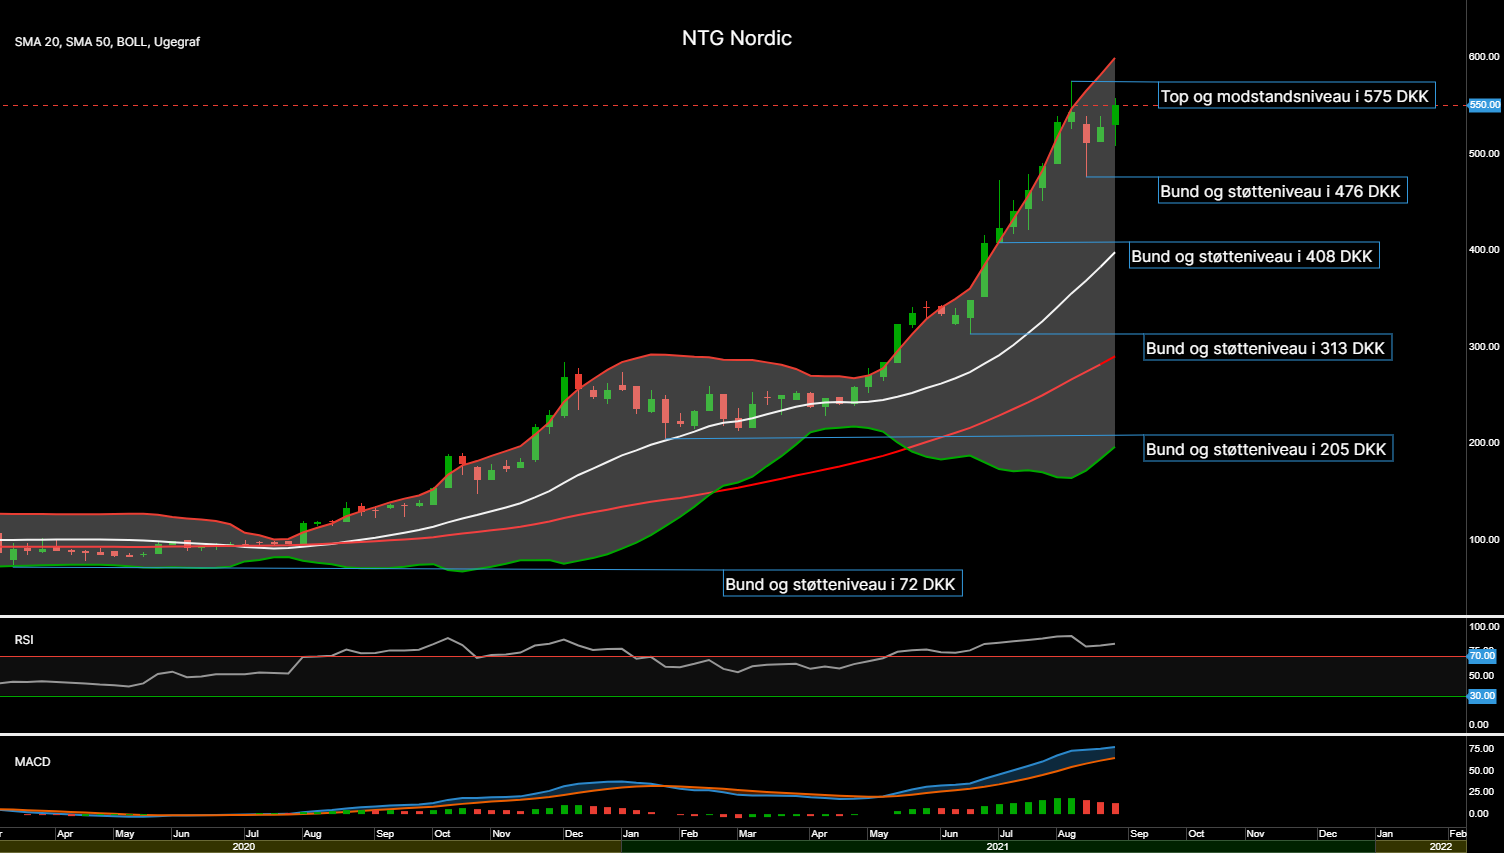Click 'Bund og støtteniveau i 72 DKK' annotation
The image size is (1504, 853).
coord(842,584)
